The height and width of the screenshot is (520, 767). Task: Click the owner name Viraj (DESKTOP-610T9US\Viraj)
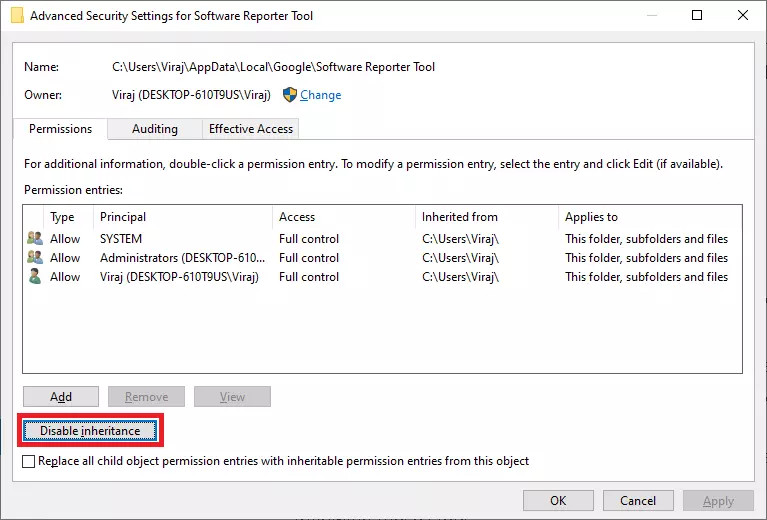[191, 95]
